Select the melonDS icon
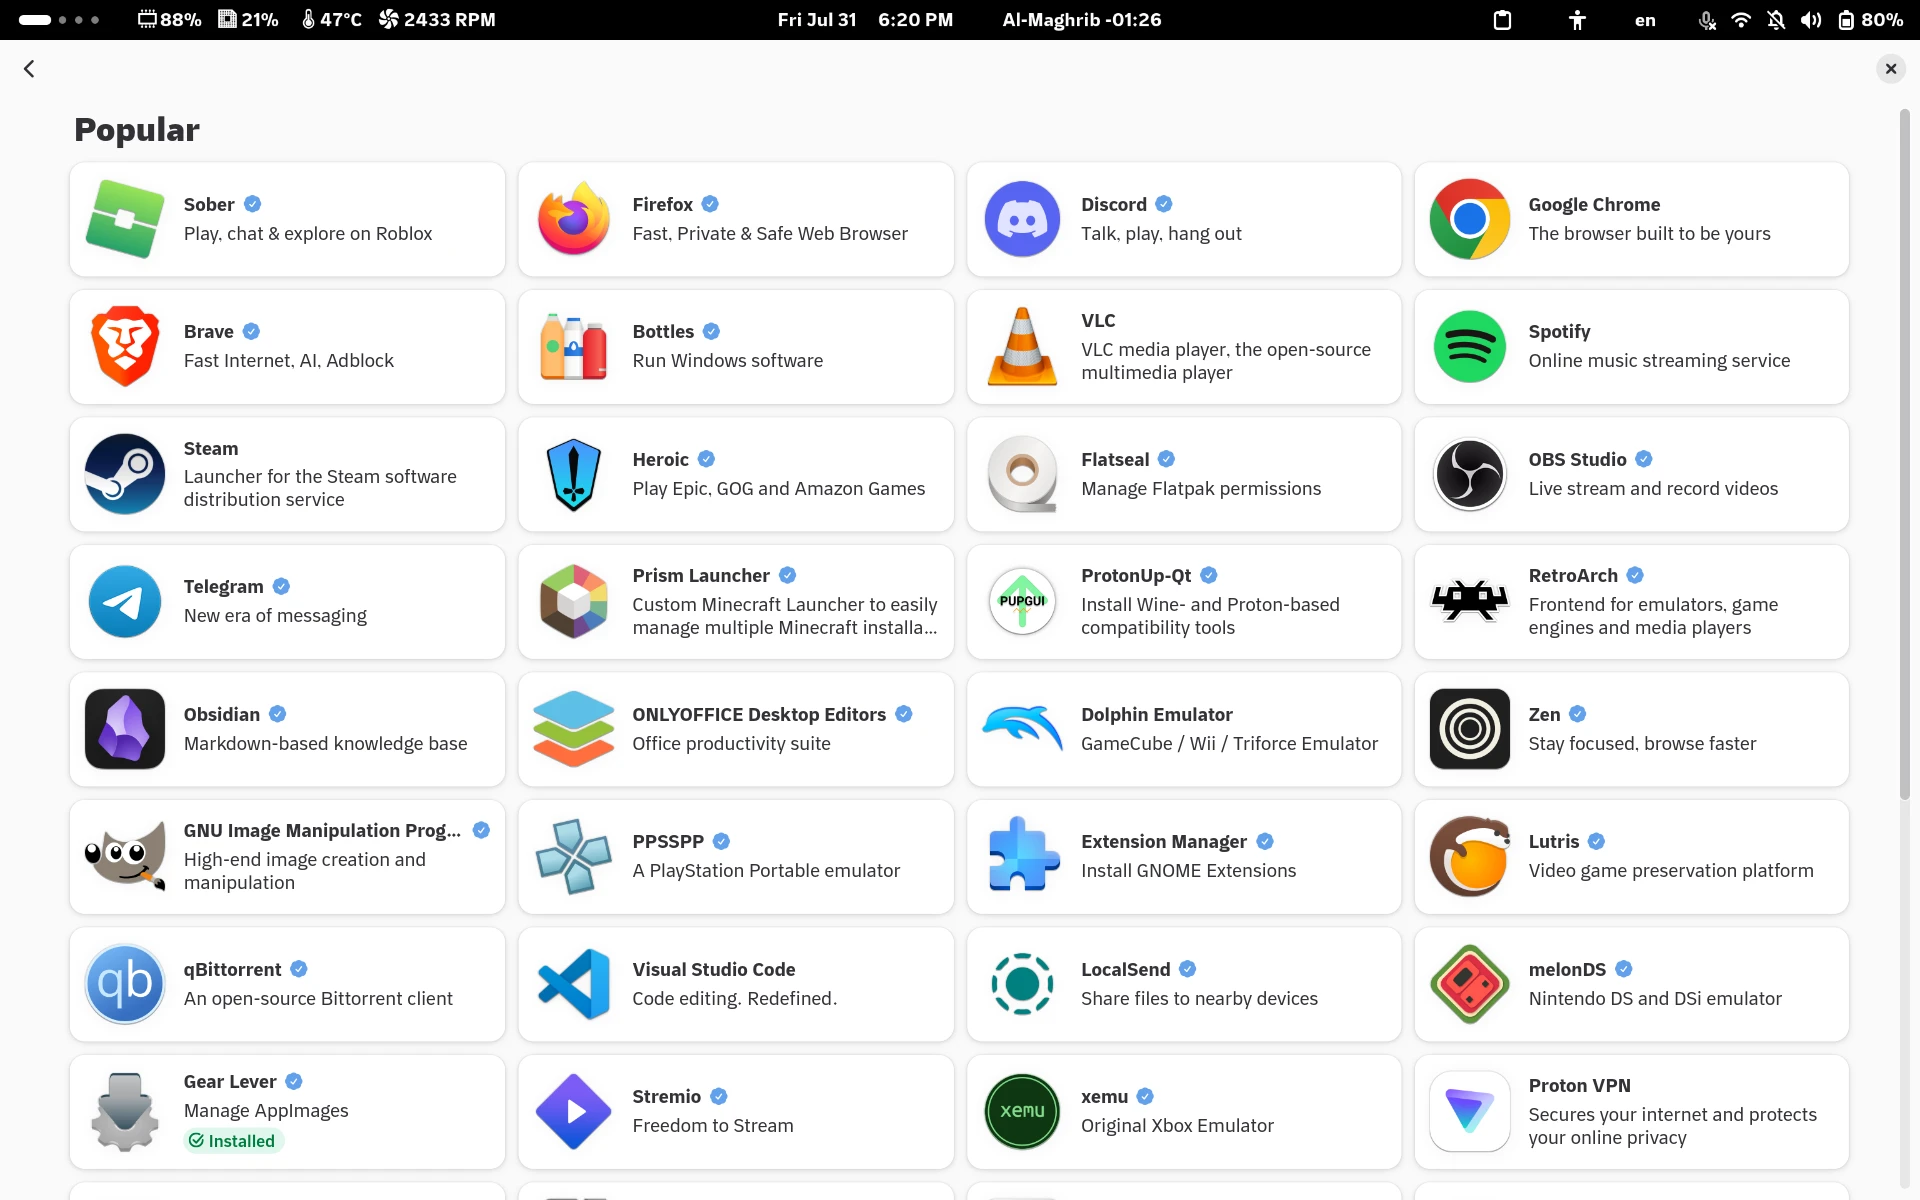This screenshot has width=1920, height=1200. (x=1470, y=984)
